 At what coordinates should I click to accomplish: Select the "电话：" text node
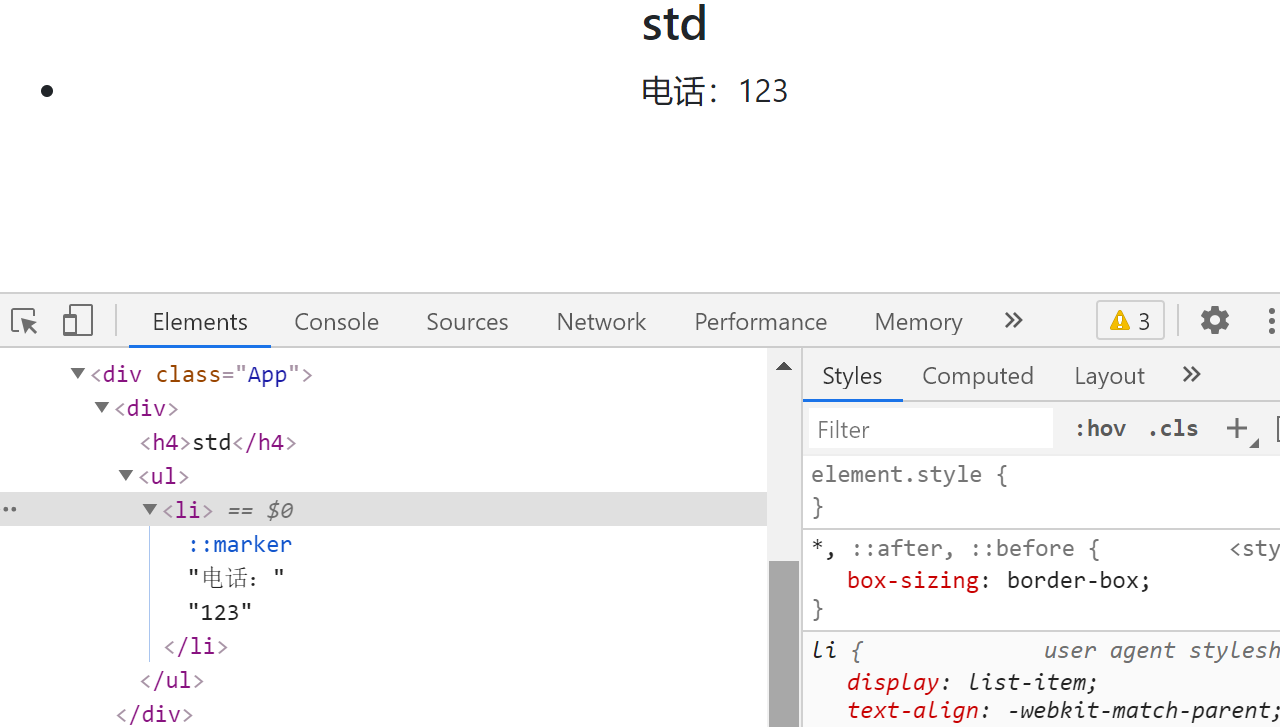[x=236, y=578]
